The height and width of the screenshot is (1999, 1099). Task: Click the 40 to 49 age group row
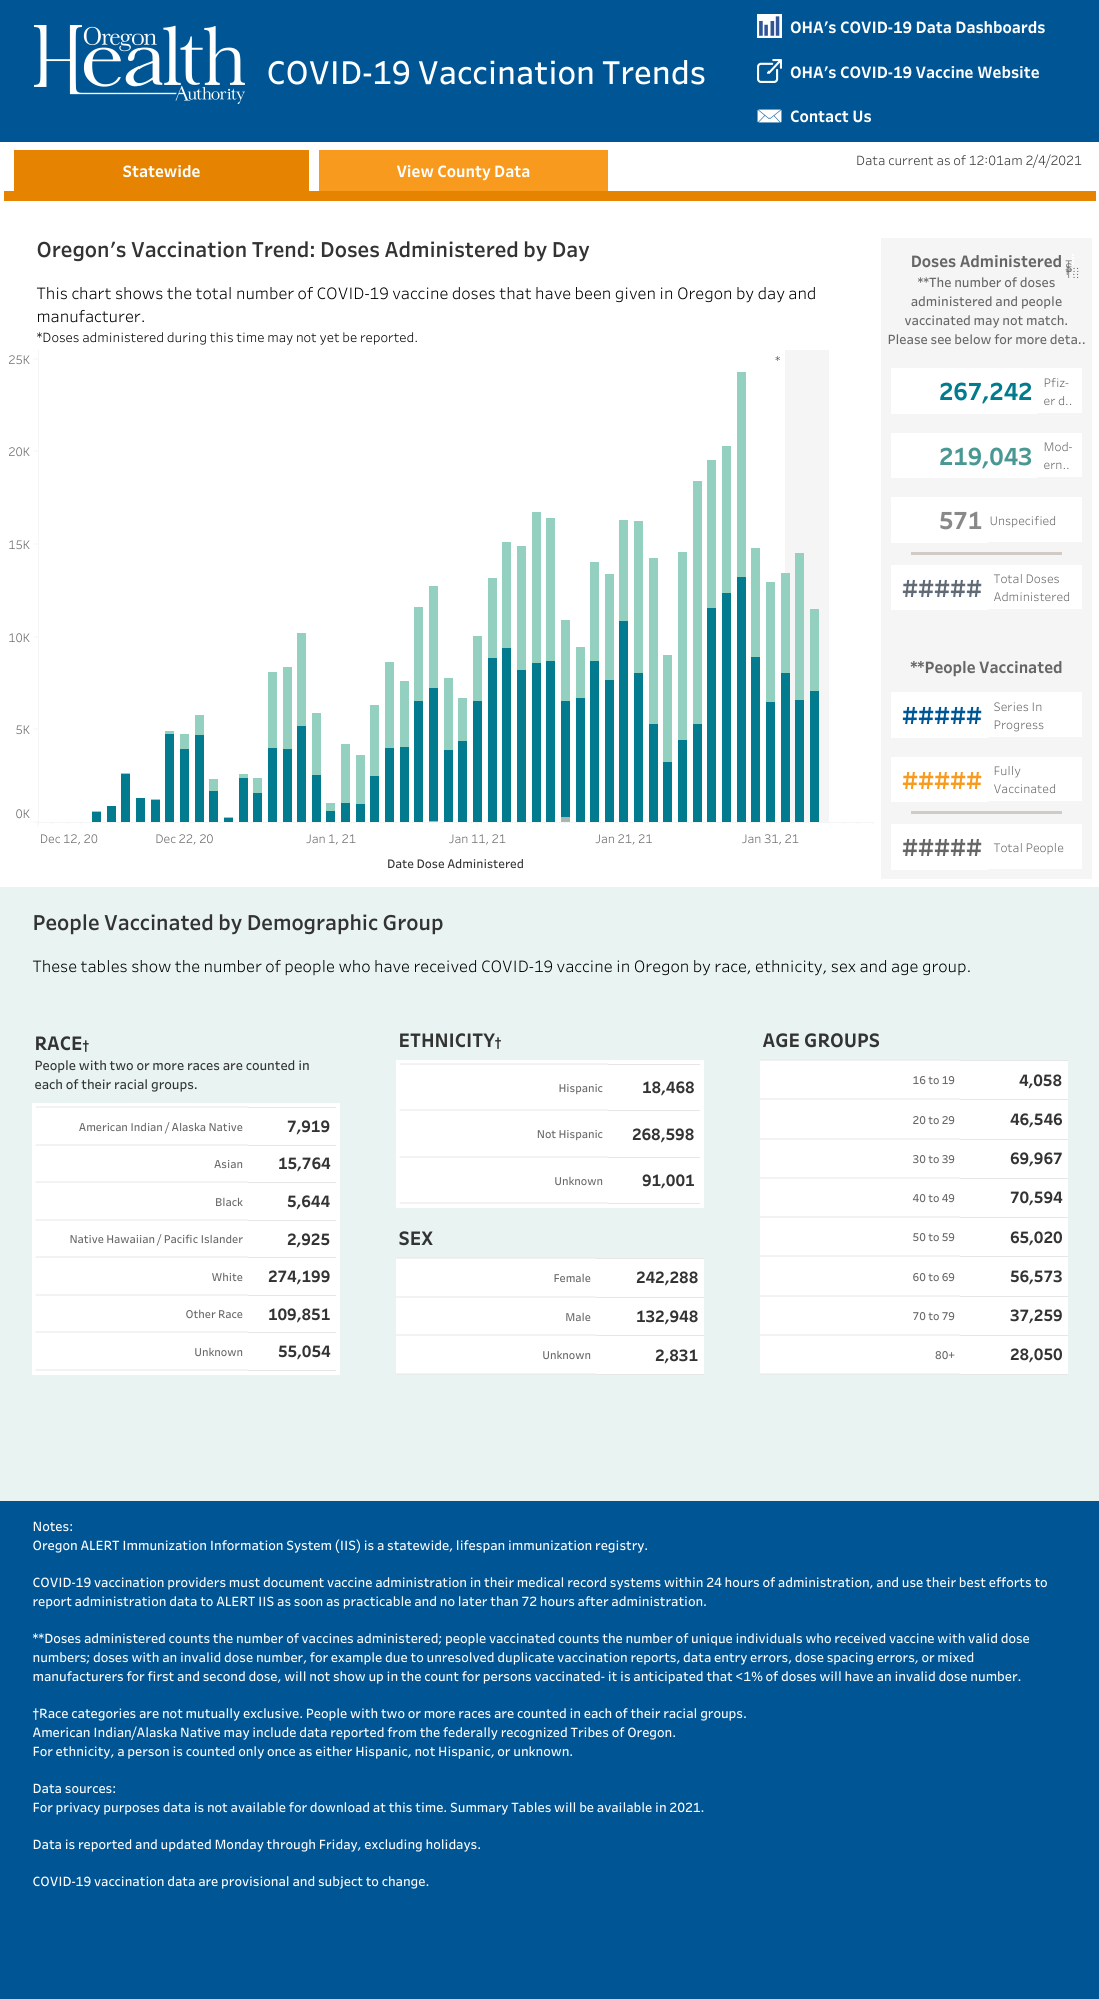[913, 1198]
